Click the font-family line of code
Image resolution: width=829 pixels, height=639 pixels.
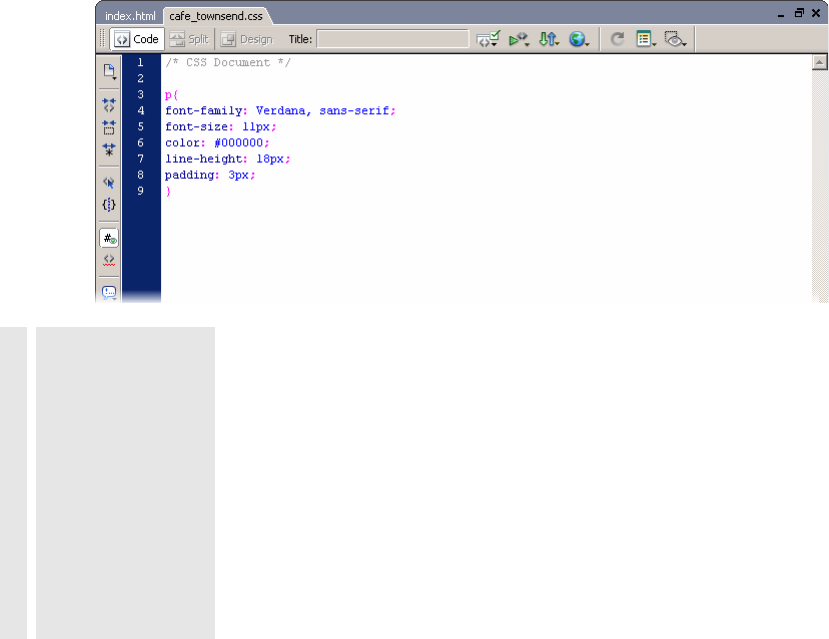point(280,110)
